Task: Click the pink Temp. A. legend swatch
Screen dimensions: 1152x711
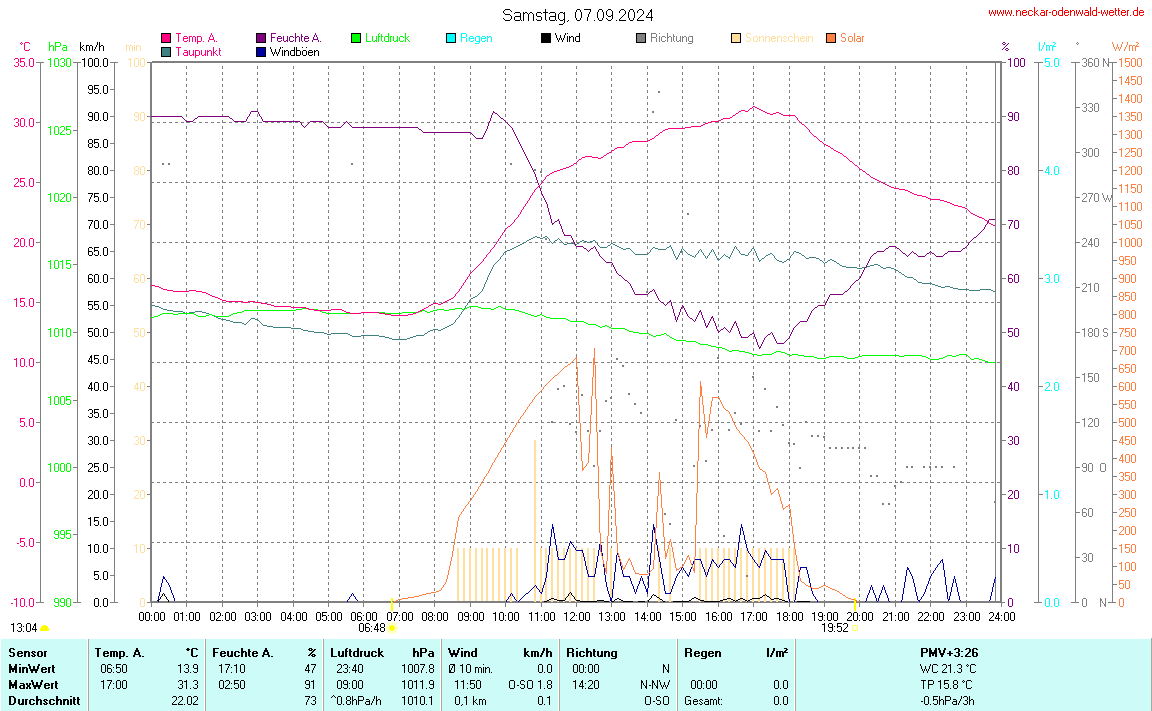Action: tap(166, 38)
